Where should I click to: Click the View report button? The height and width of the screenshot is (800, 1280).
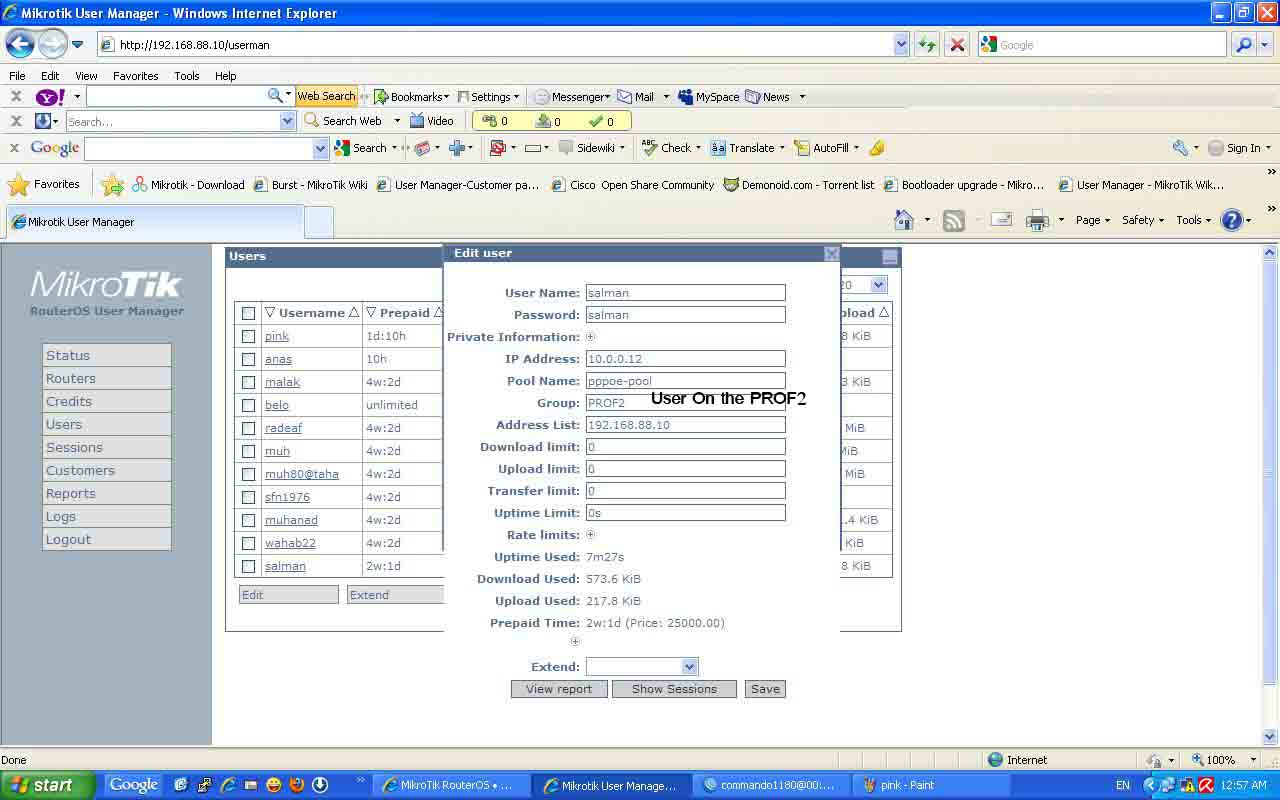(559, 689)
